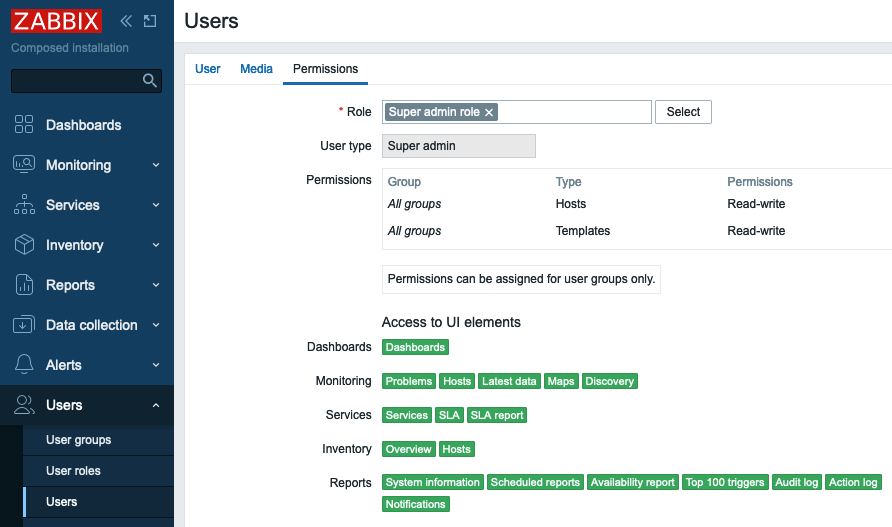Click the Monitoring Hosts tag

click(x=457, y=381)
